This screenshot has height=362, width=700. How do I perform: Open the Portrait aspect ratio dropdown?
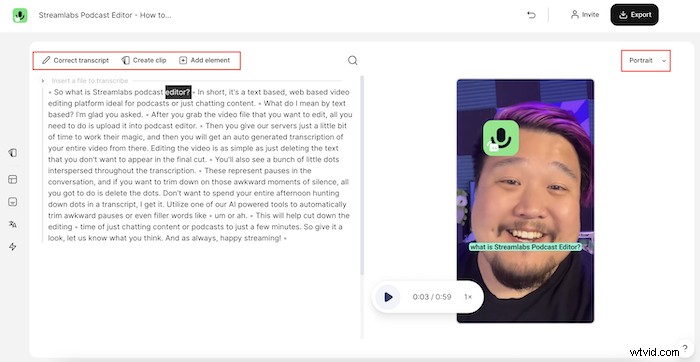[x=646, y=61]
